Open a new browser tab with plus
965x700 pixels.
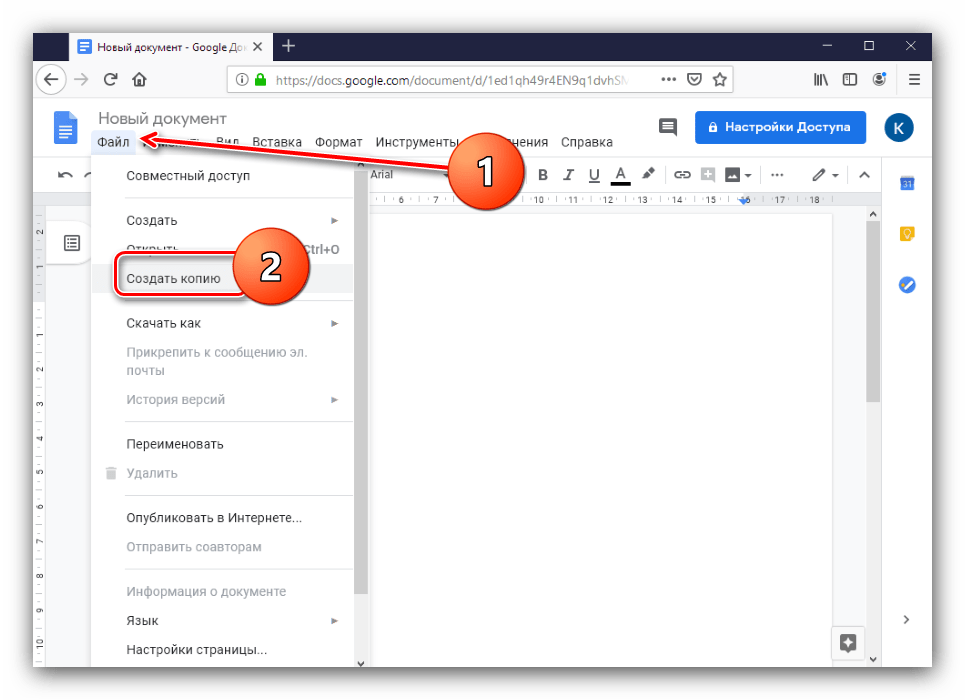[288, 46]
